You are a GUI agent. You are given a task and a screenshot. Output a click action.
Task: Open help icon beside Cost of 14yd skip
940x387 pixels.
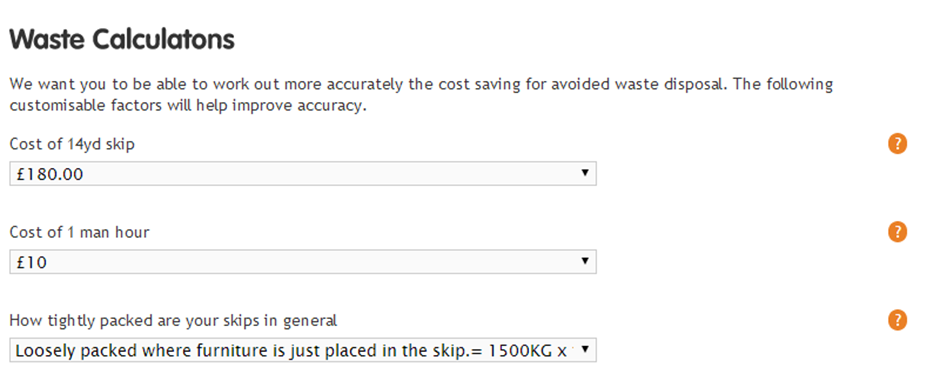897,144
